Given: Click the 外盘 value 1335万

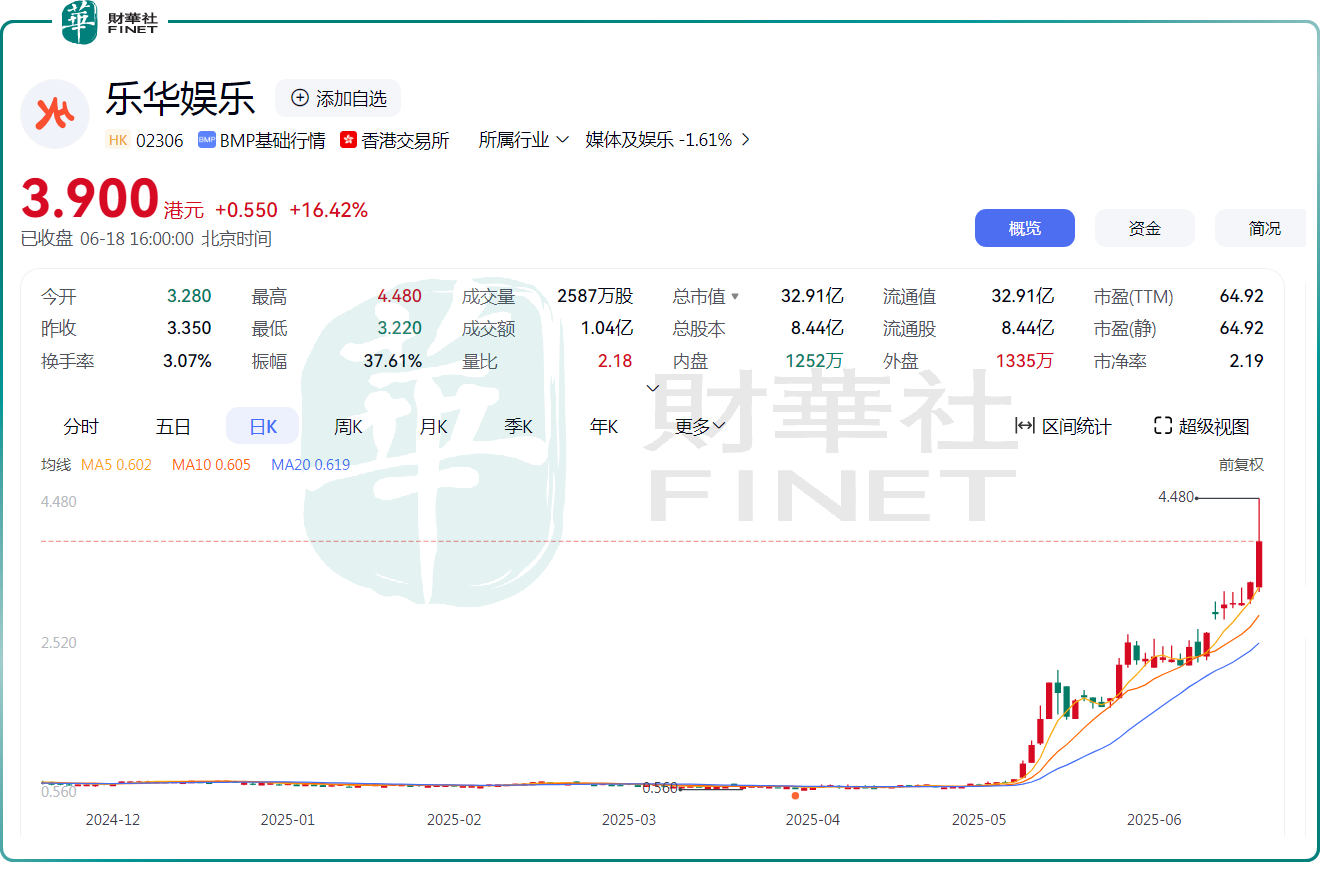Looking at the screenshot, I should [x=1024, y=361].
